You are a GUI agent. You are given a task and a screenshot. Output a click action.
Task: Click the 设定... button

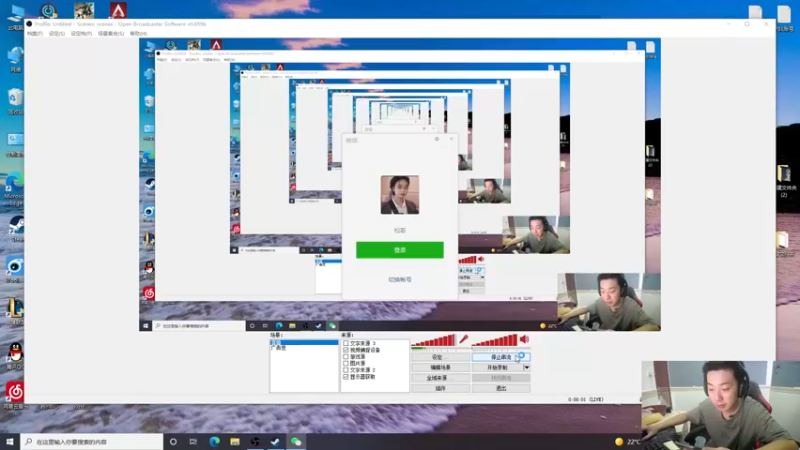coord(440,357)
